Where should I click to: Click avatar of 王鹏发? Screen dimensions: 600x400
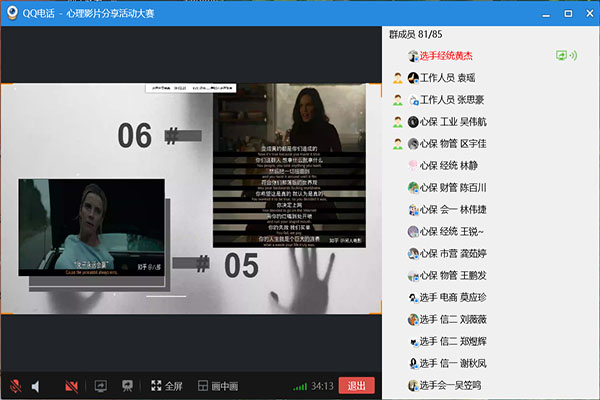413,276
